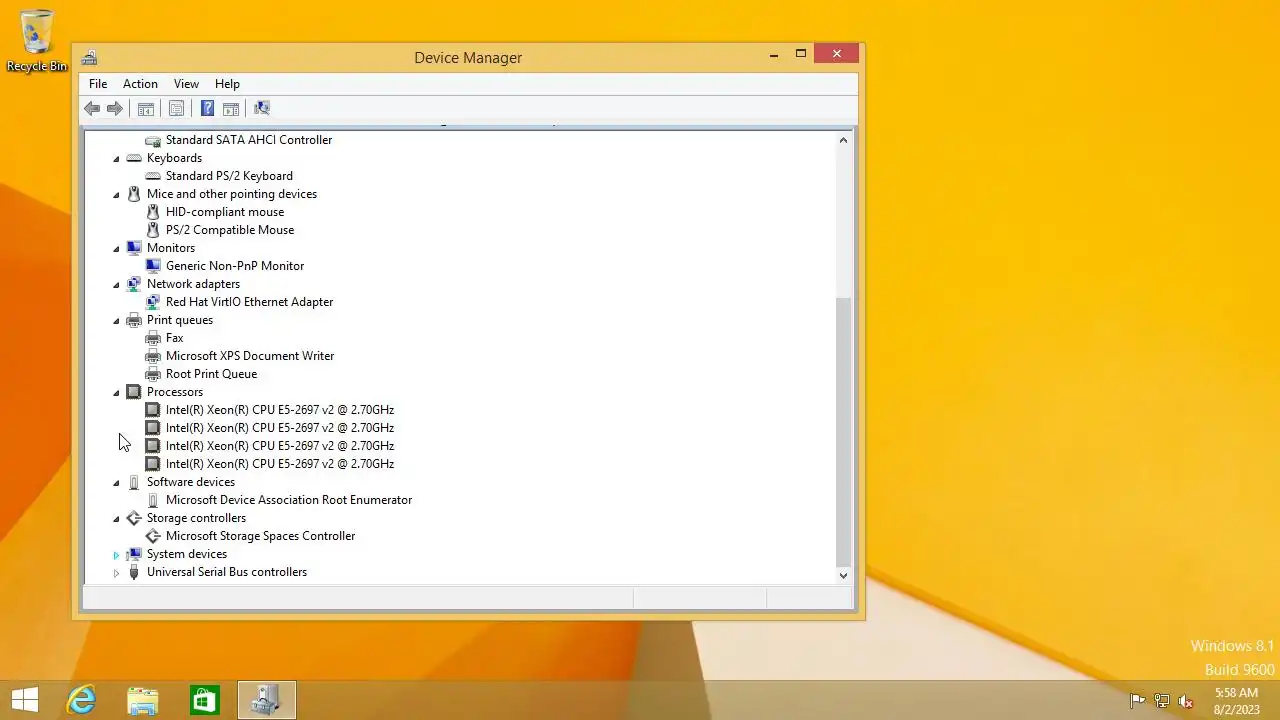This screenshot has width=1280, height=720.
Task: Select Microsoft Device Association Root Enumerator
Action: pyautogui.click(x=289, y=500)
